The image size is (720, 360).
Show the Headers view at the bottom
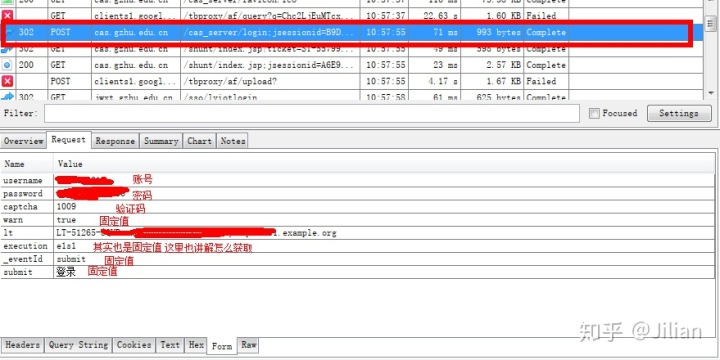click(23, 344)
